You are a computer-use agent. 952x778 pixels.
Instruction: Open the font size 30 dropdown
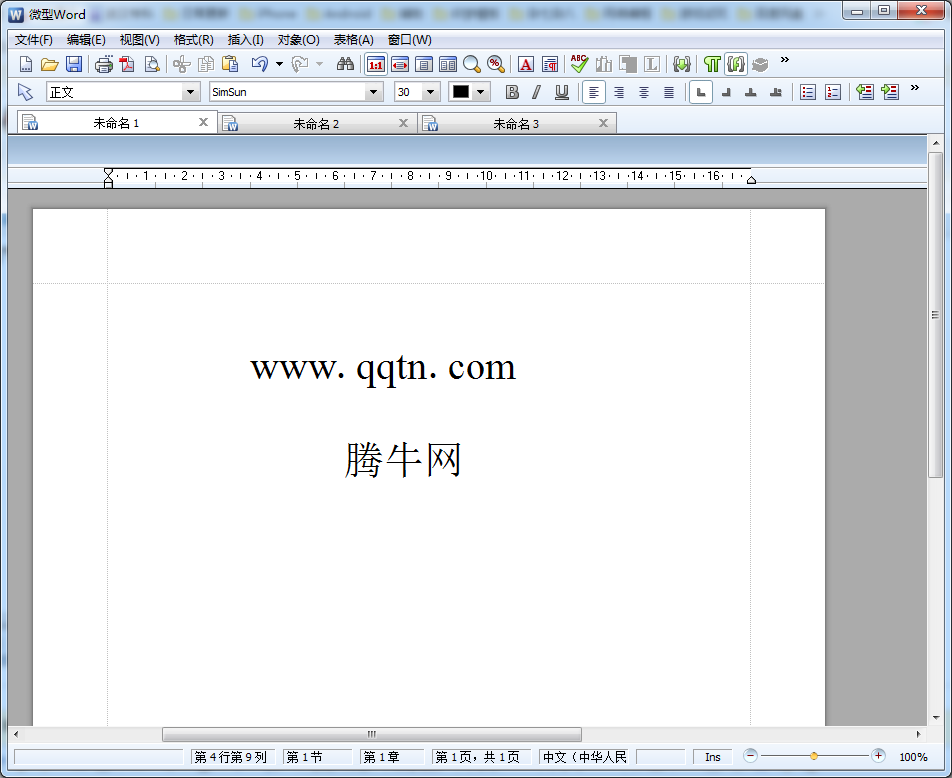click(431, 92)
